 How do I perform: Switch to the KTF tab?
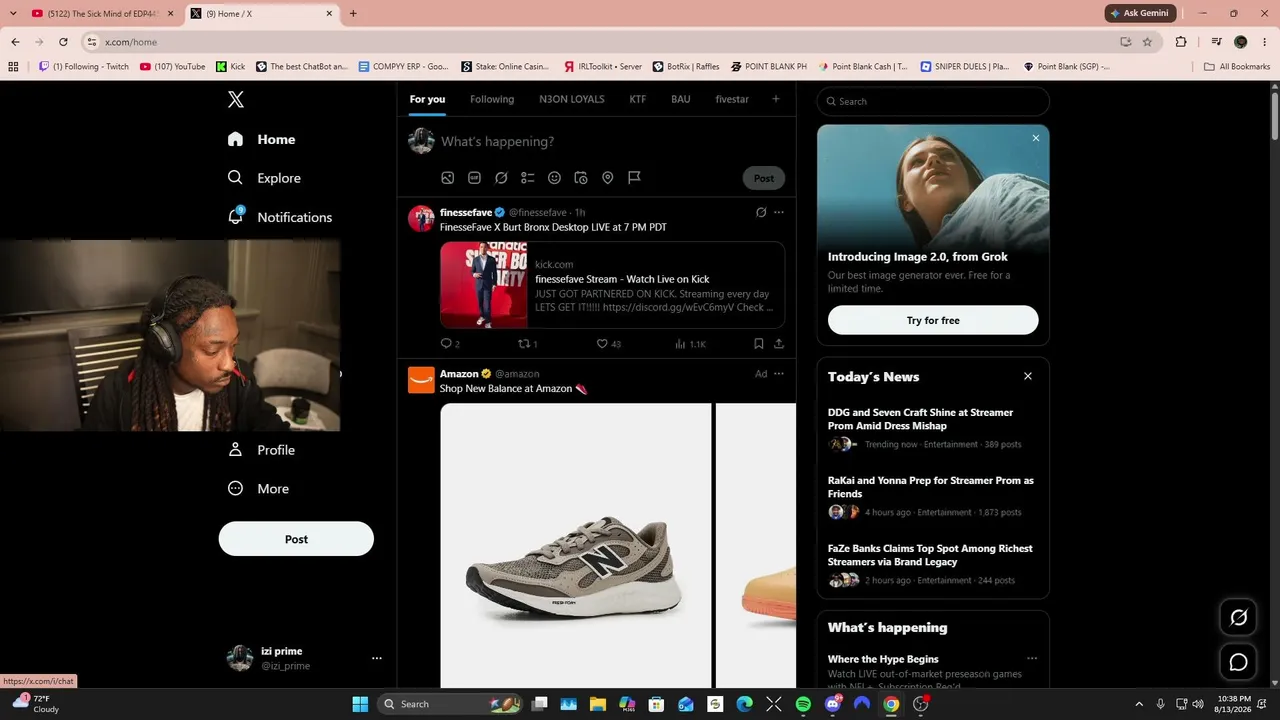[x=638, y=99]
